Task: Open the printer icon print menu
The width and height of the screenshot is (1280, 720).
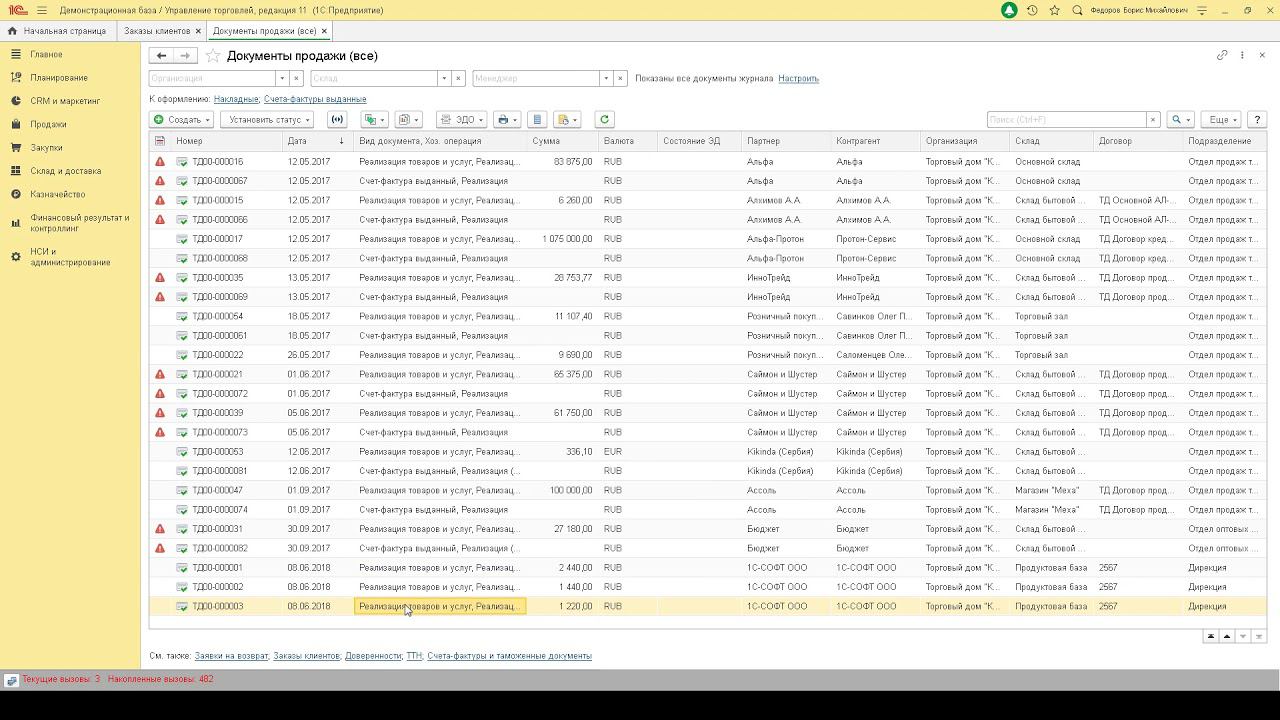Action: (x=507, y=119)
